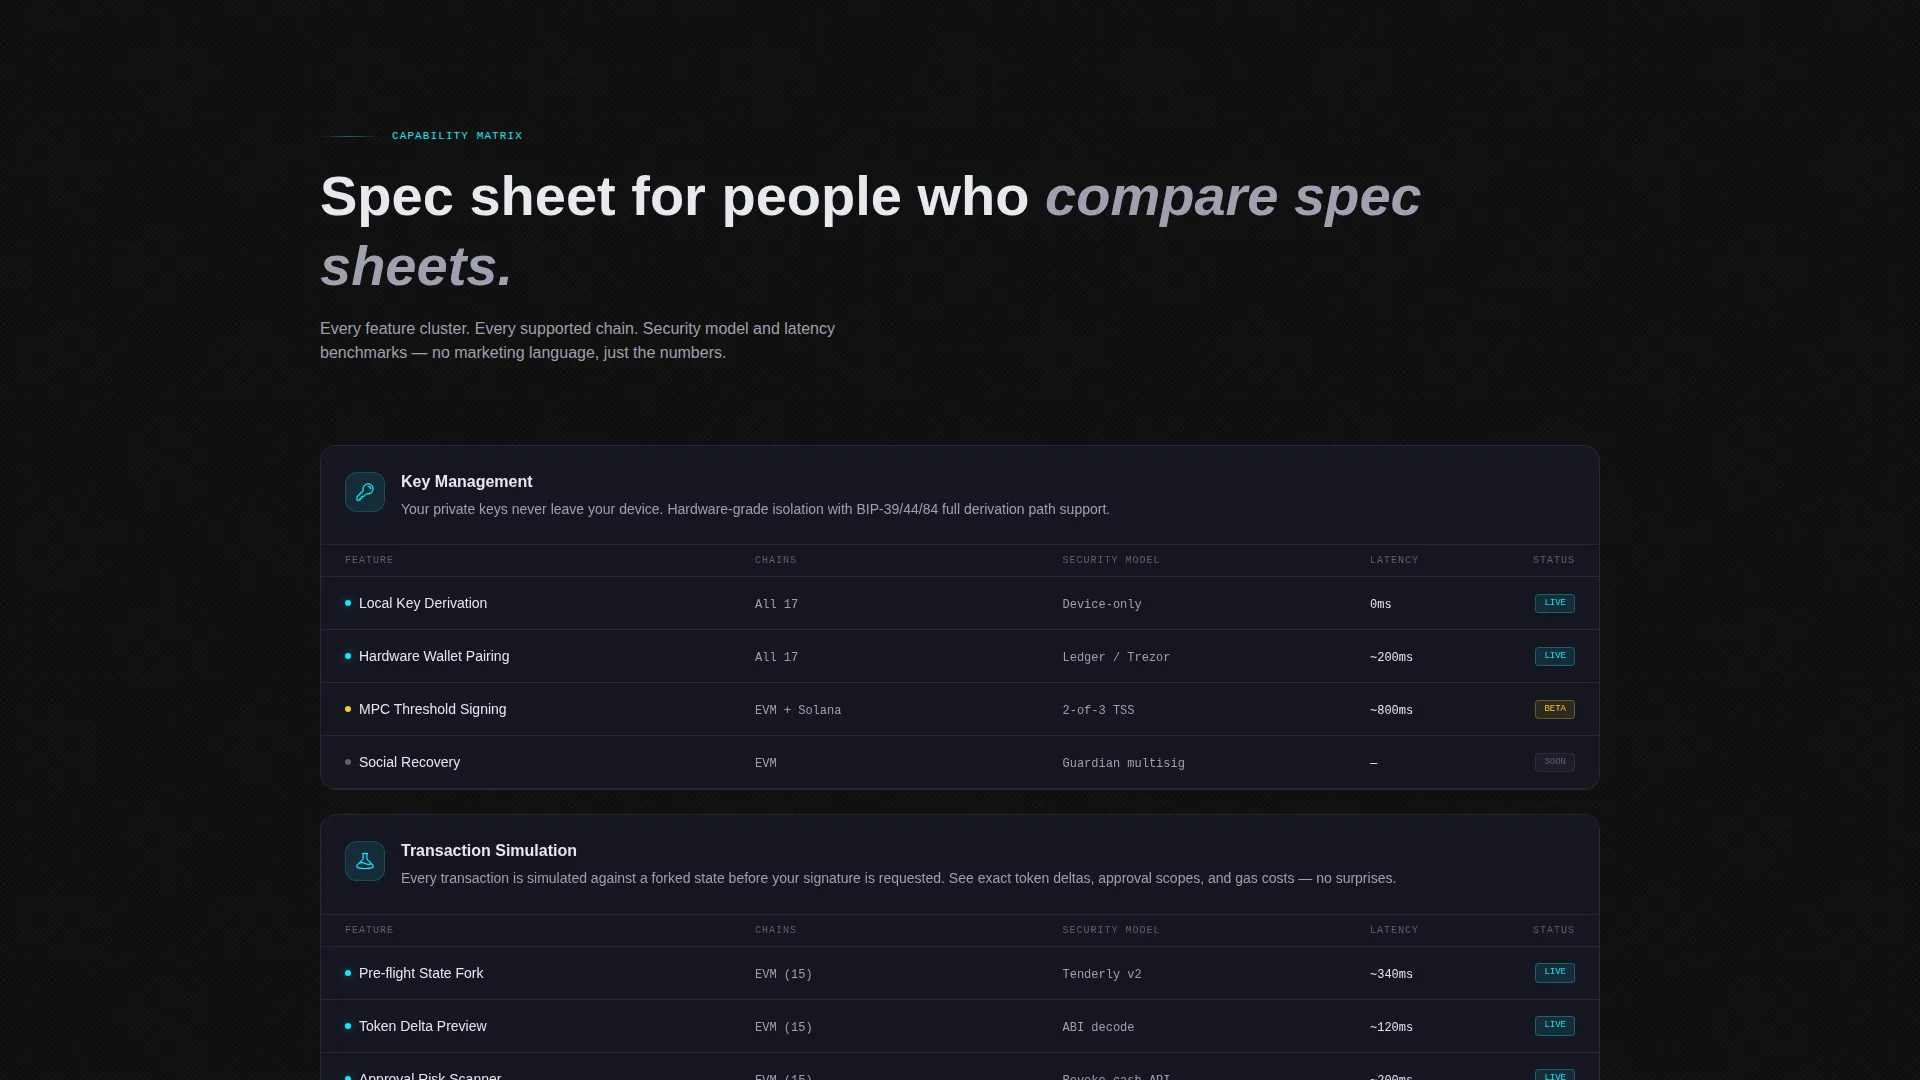
Task: Click 'FEATURE' header in Transaction Simulation table
Action: tap(369, 930)
